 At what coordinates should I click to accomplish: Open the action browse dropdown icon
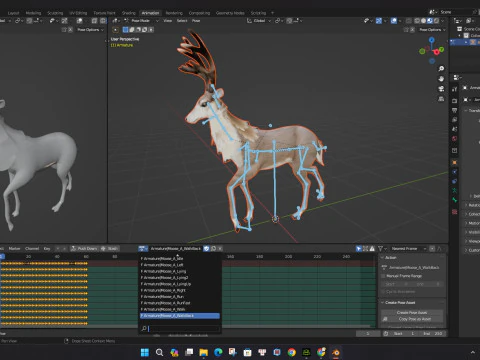point(143,249)
